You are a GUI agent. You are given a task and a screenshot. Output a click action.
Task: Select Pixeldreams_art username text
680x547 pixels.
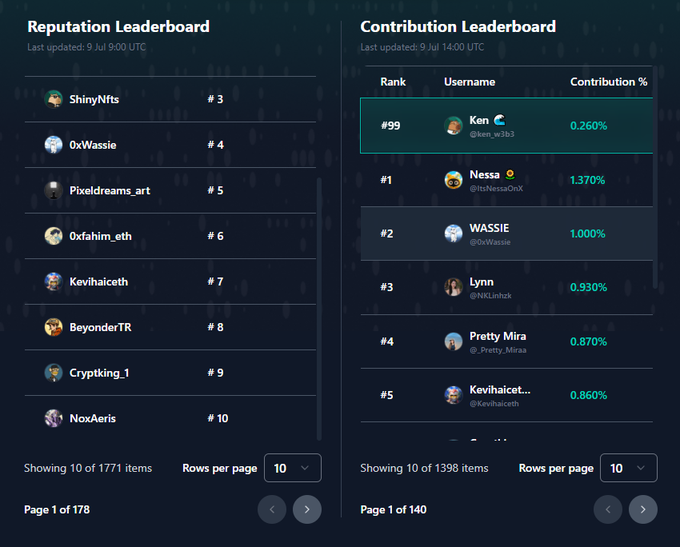click(x=110, y=190)
